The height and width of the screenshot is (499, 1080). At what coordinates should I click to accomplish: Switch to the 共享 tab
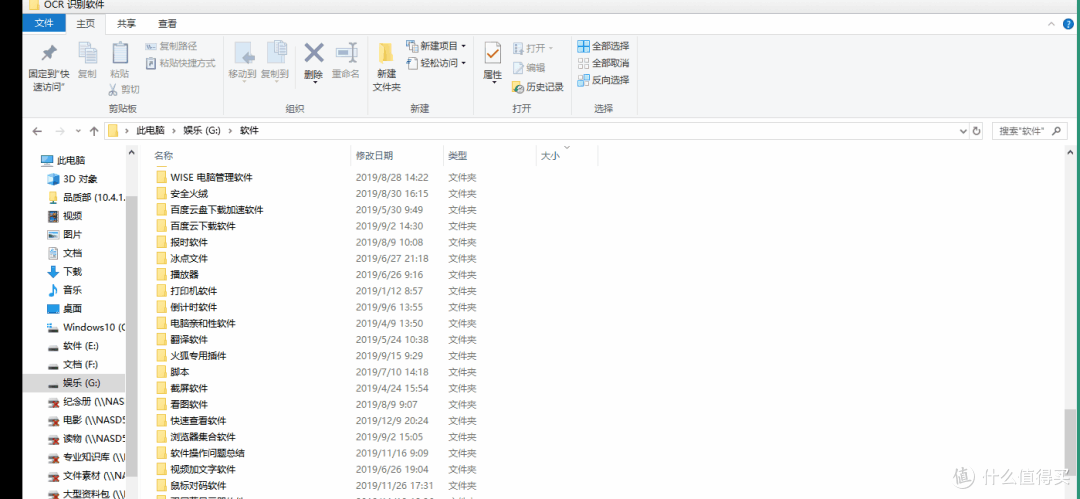[x=126, y=23]
